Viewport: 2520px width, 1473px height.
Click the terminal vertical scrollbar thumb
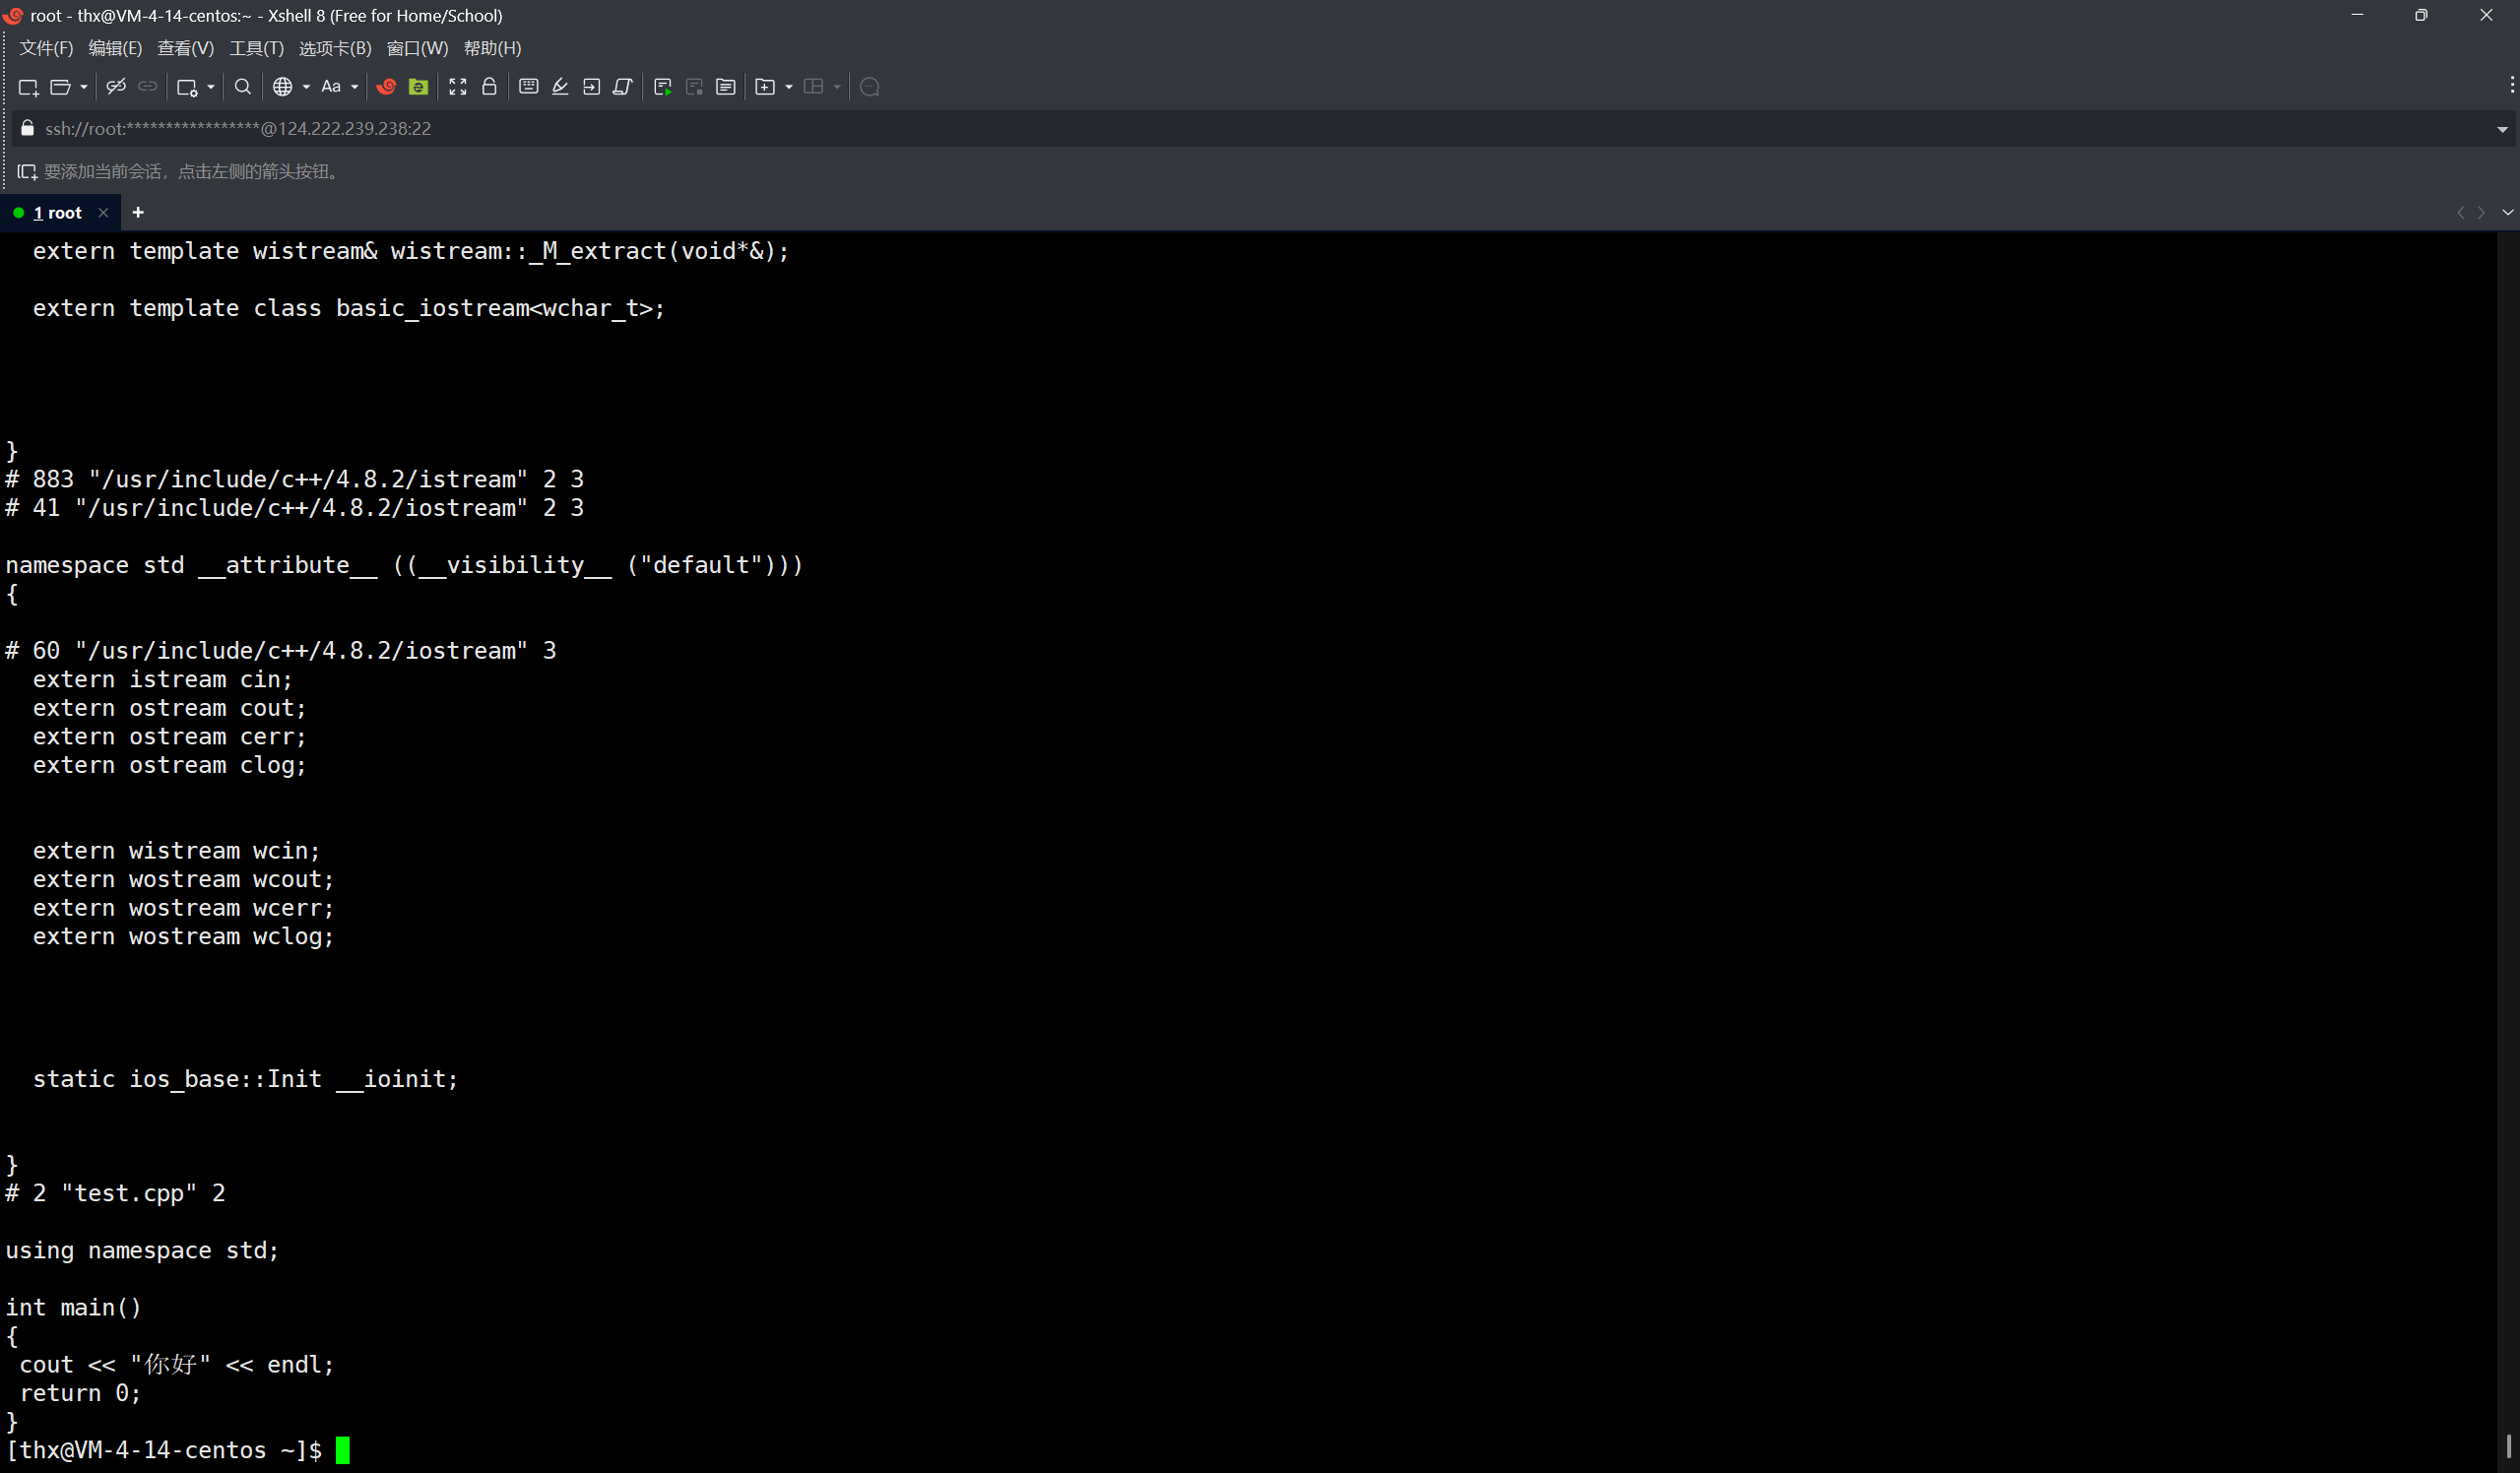point(2508,1446)
